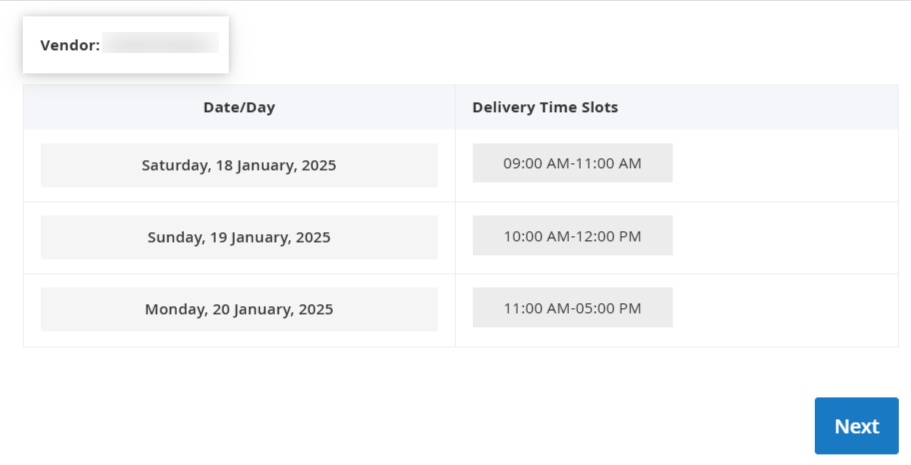Select Sunday, 19 January, 2025 date cell
The width and height of the screenshot is (911, 465).
[239, 237]
